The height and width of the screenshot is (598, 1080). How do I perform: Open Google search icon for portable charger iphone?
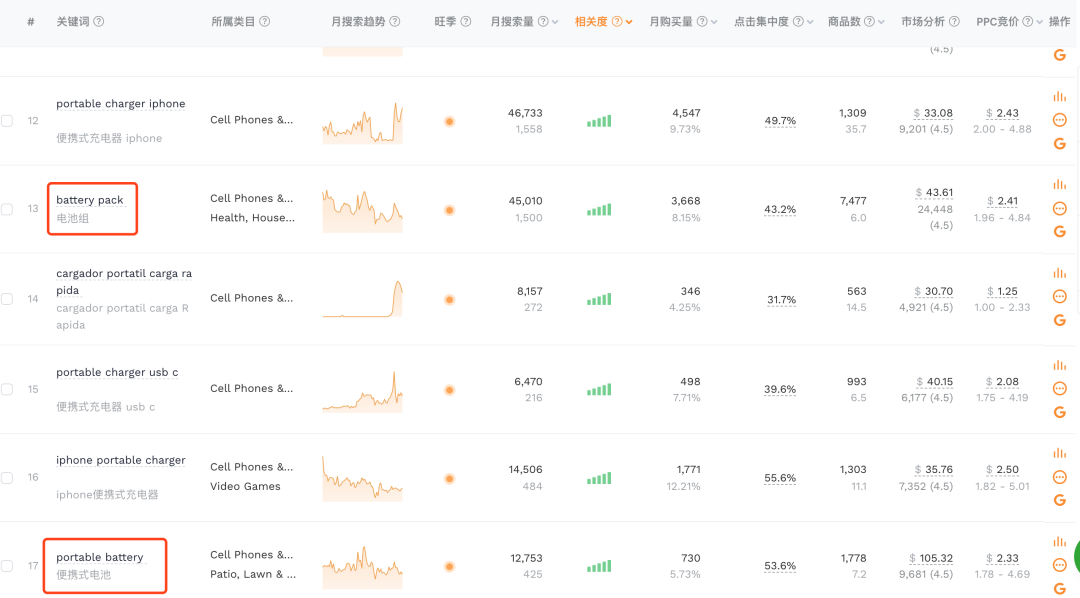tap(1059, 144)
